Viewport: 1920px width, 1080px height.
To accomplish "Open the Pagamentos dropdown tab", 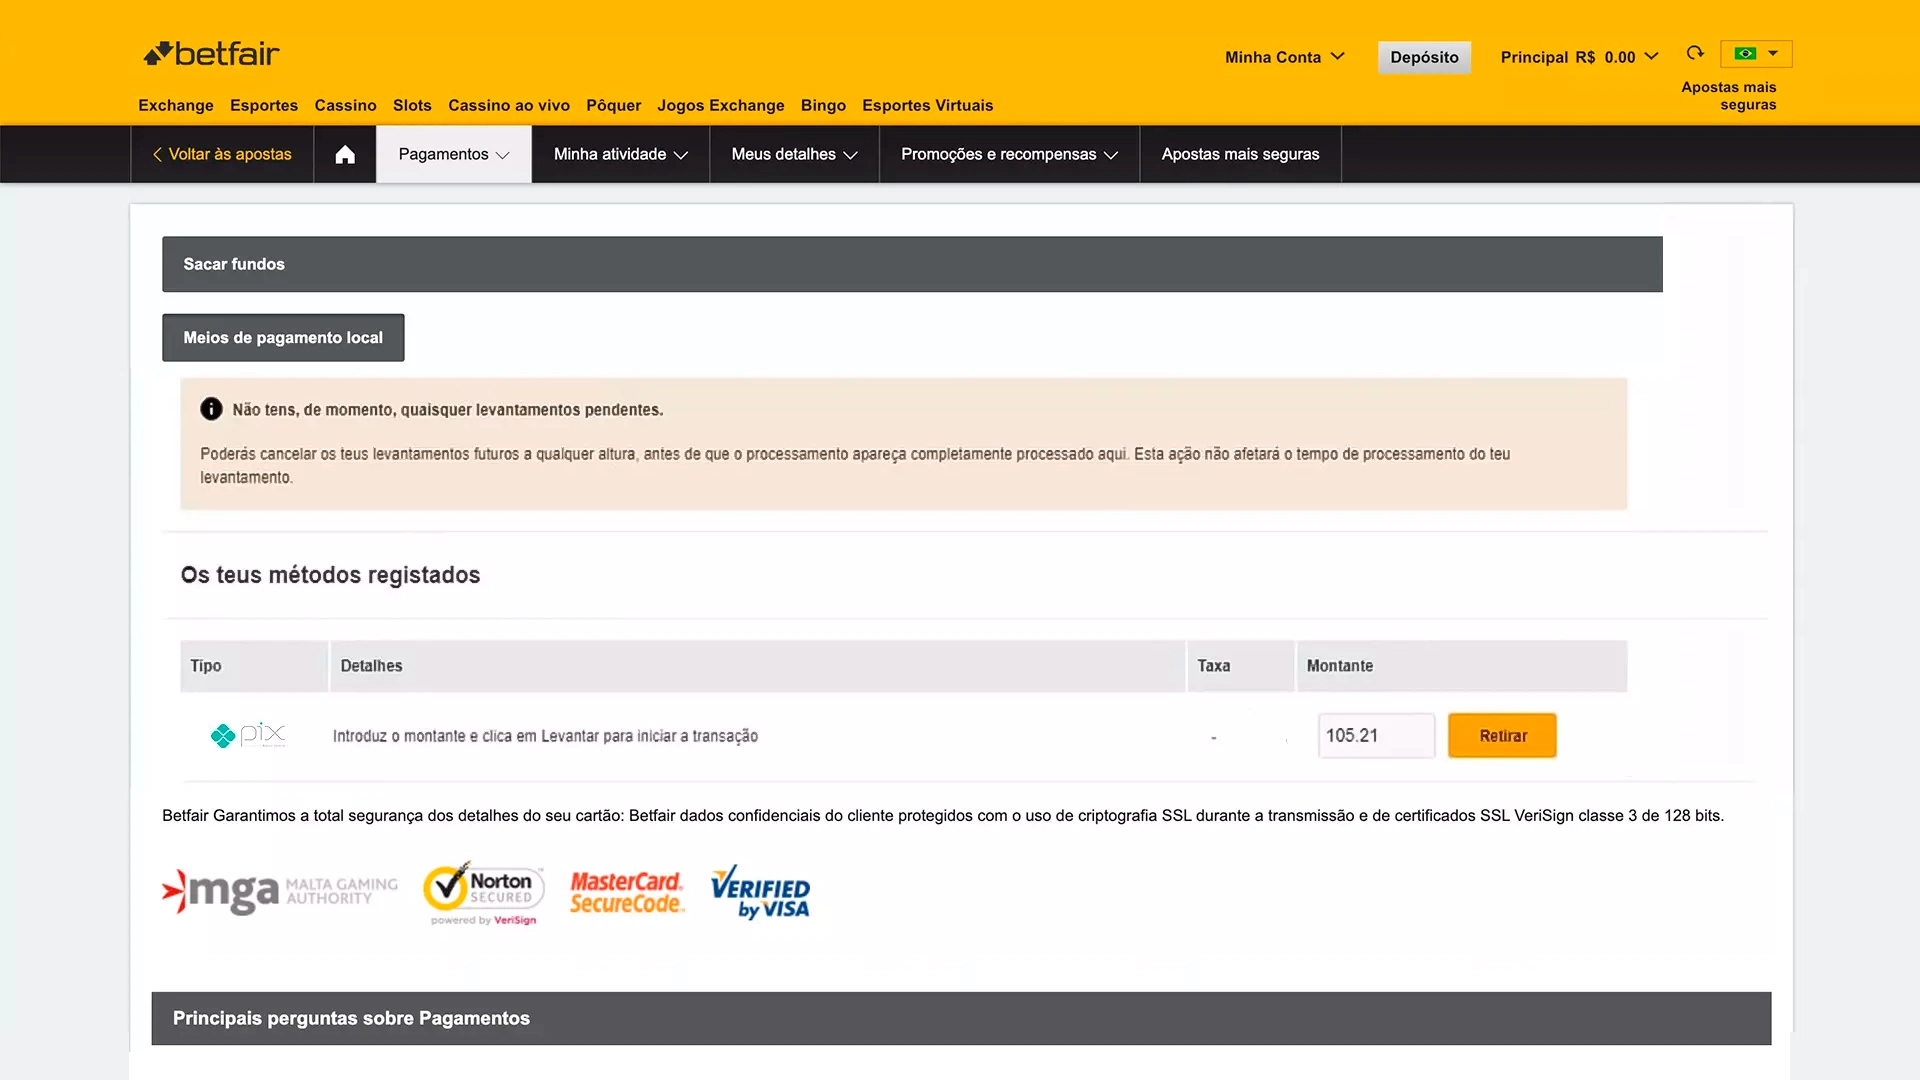I will point(454,154).
